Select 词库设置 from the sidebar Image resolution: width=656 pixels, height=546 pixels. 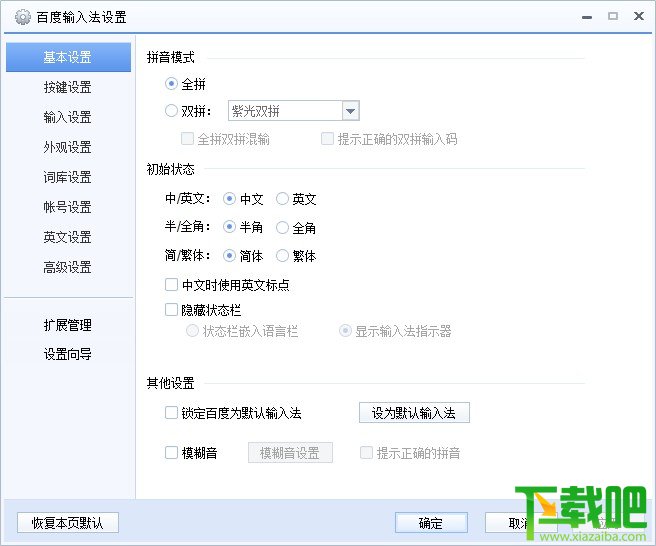pos(67,177)
